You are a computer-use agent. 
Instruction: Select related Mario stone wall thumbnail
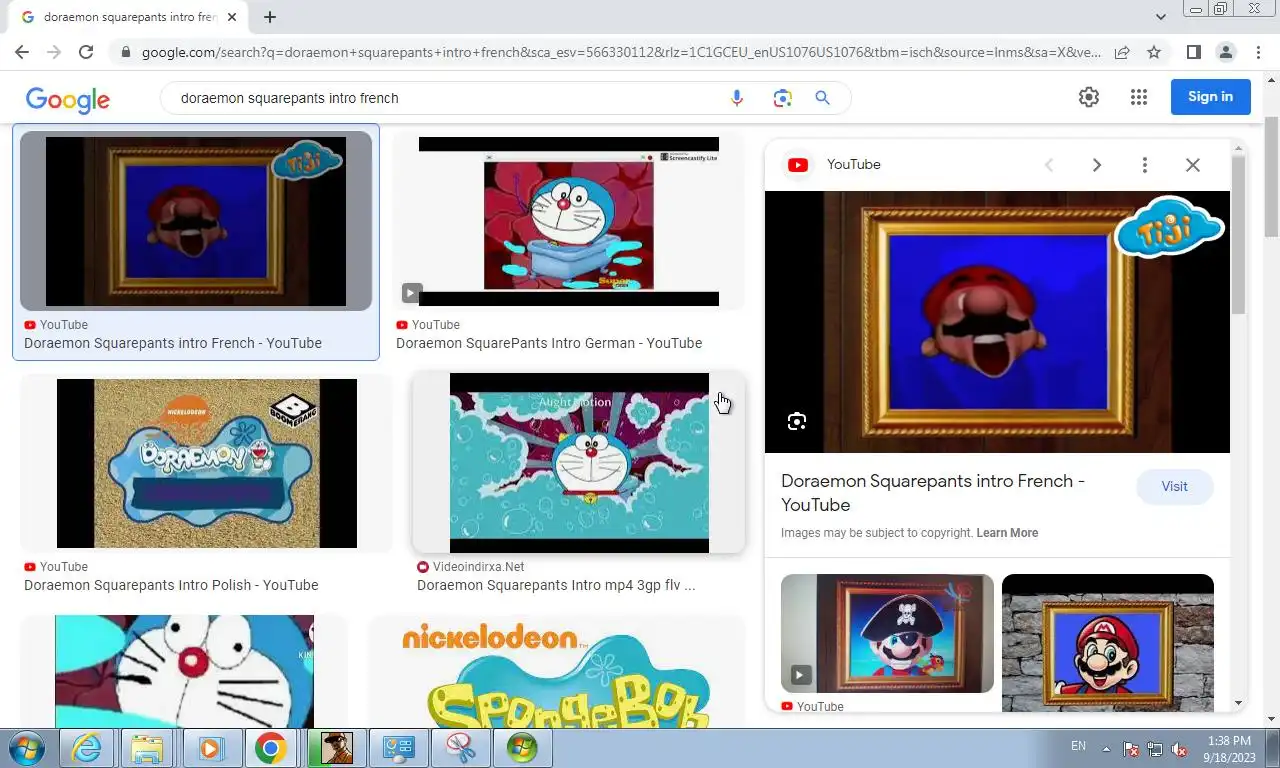(1108, 642)
